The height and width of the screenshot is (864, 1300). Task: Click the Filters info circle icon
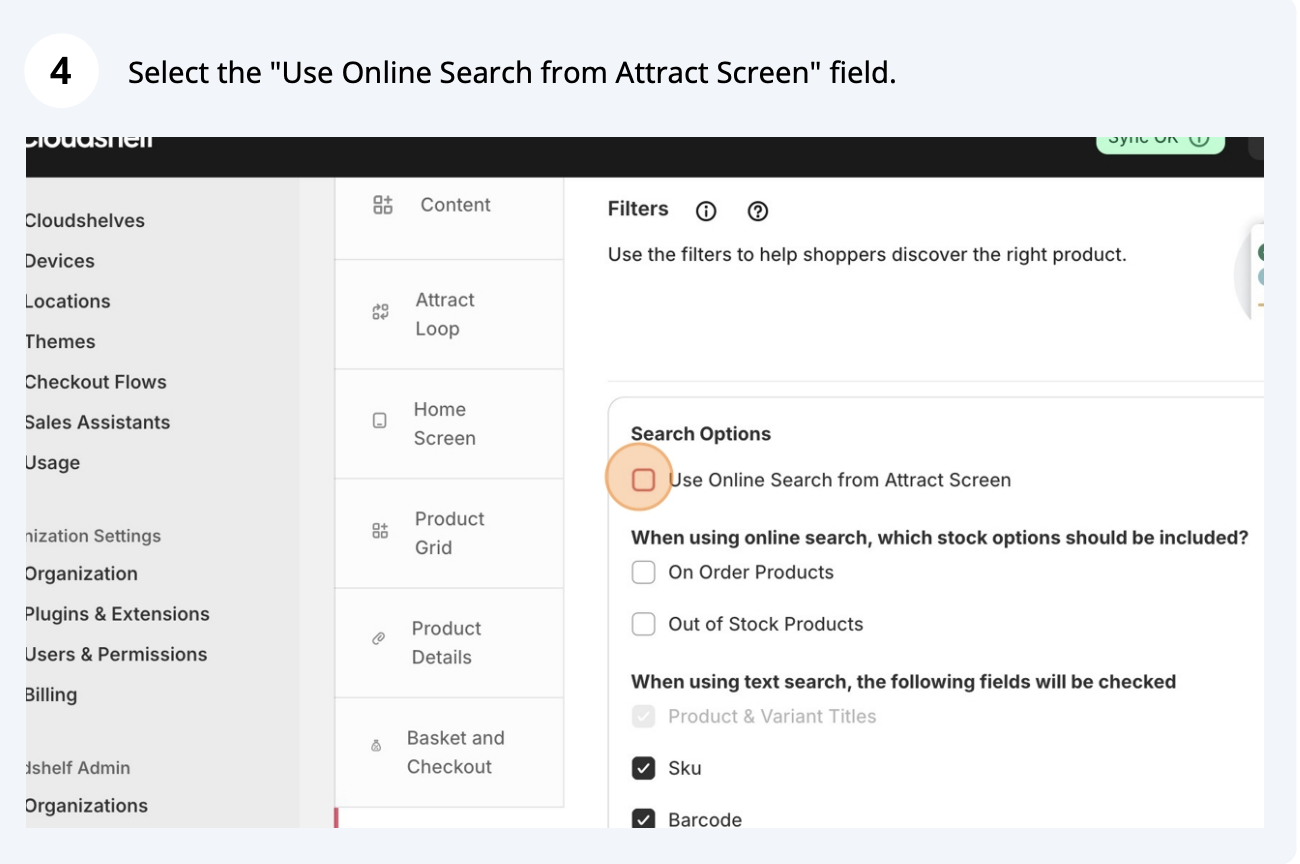click(x=706, y=211)
